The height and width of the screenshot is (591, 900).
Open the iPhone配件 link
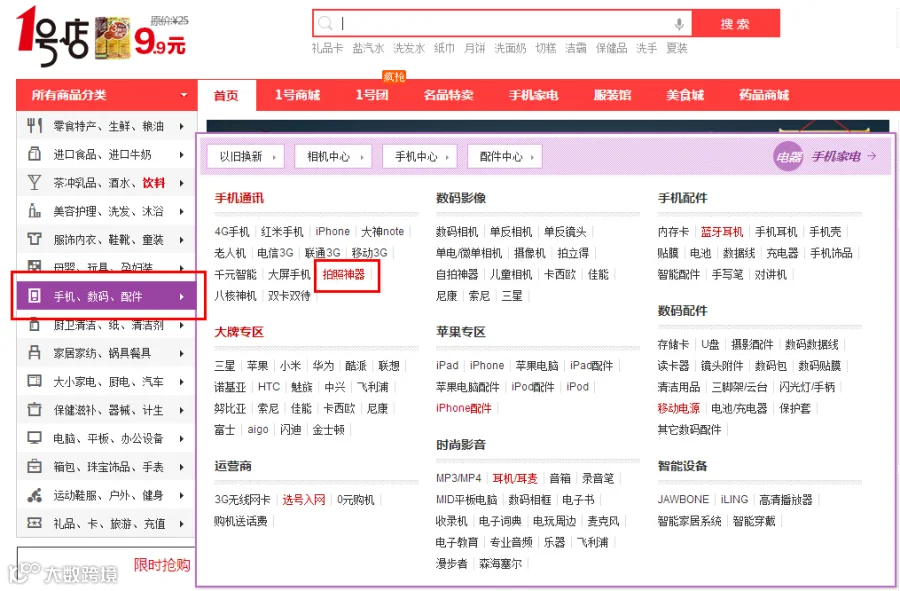click(464, 408)
